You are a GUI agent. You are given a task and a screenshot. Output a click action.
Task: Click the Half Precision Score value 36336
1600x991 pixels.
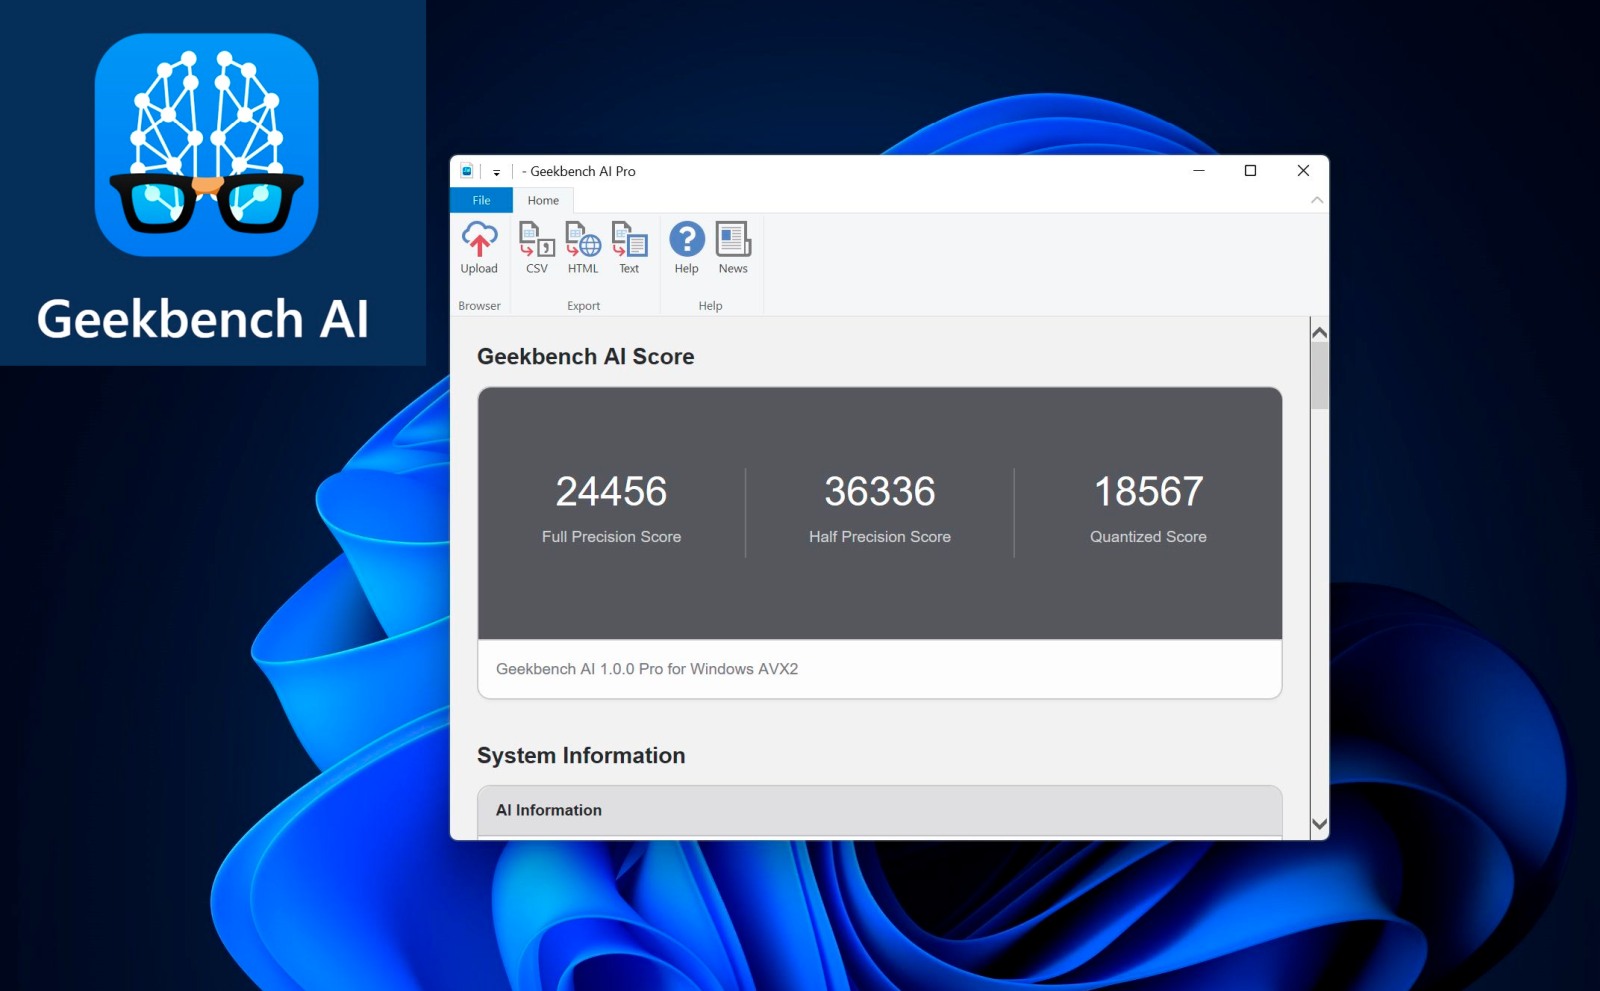[880, 491]
